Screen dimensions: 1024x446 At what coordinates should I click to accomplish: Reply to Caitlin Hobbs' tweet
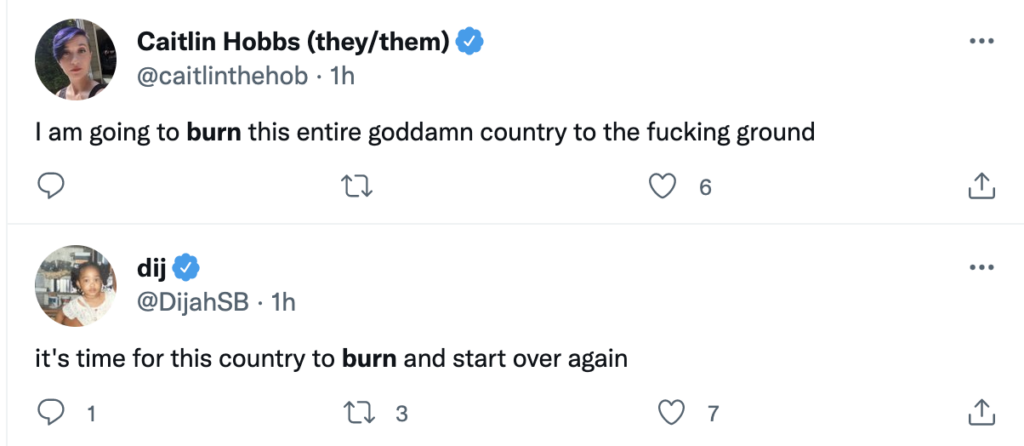(51, 185)
